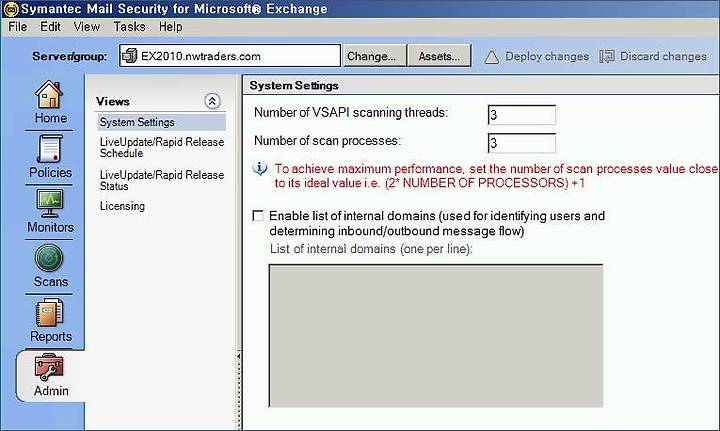
Task: Click the System Settings panel heading
Action: pos(294,85)
